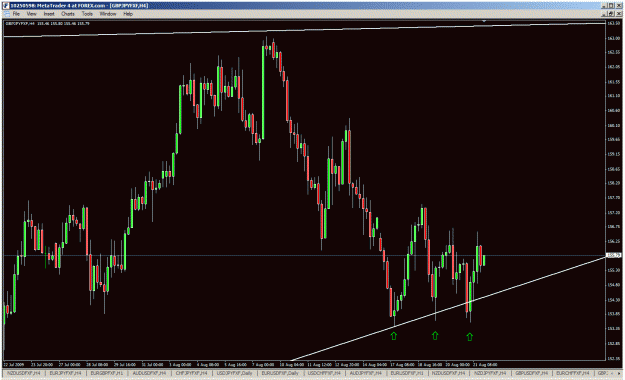
Task: Switch to the USDCHFFXF,H4 chart tab
Action: coord(324,373)
